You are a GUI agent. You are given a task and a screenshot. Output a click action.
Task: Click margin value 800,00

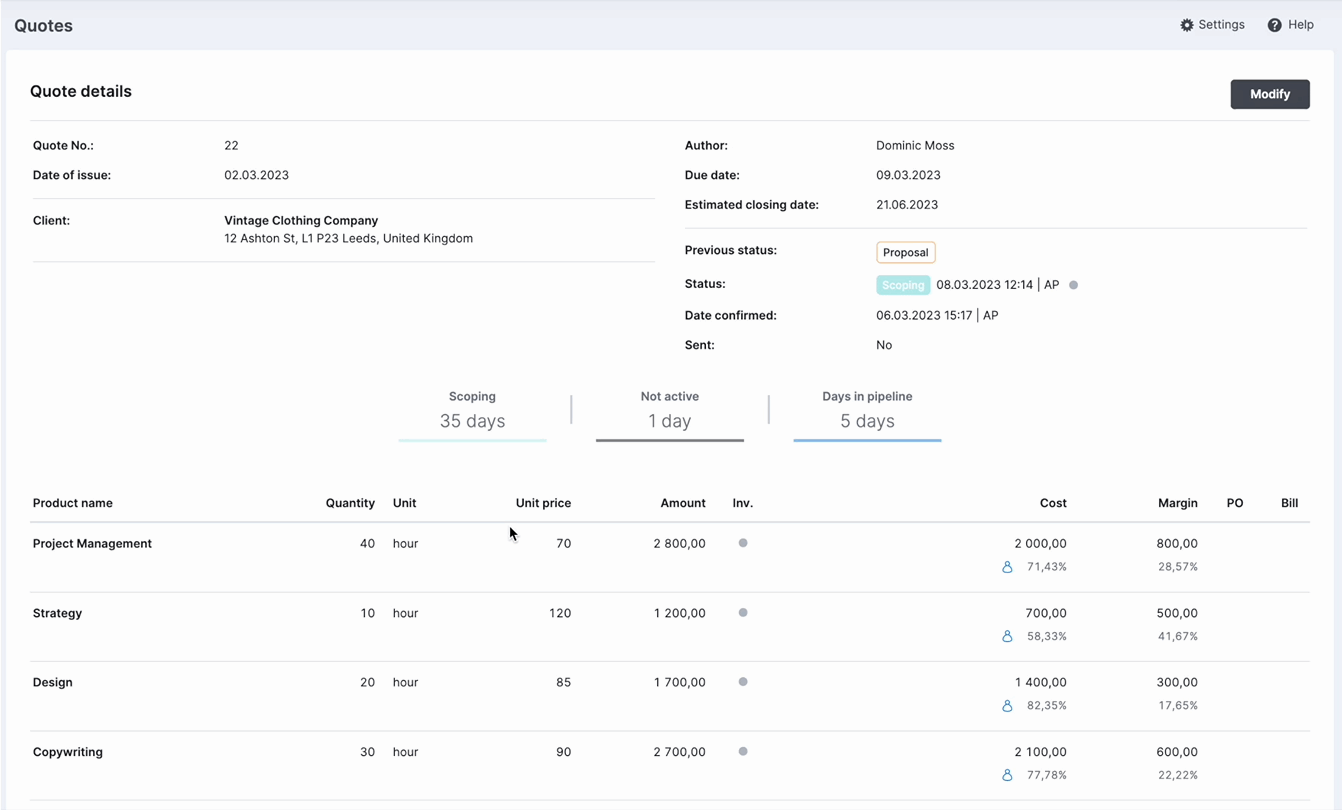(x=1177, y=544)
